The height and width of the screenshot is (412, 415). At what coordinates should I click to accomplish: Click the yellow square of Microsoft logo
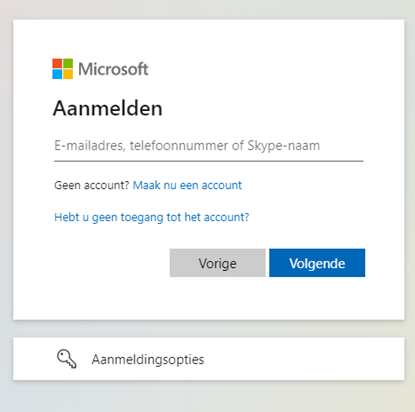(x=68, y=74)
